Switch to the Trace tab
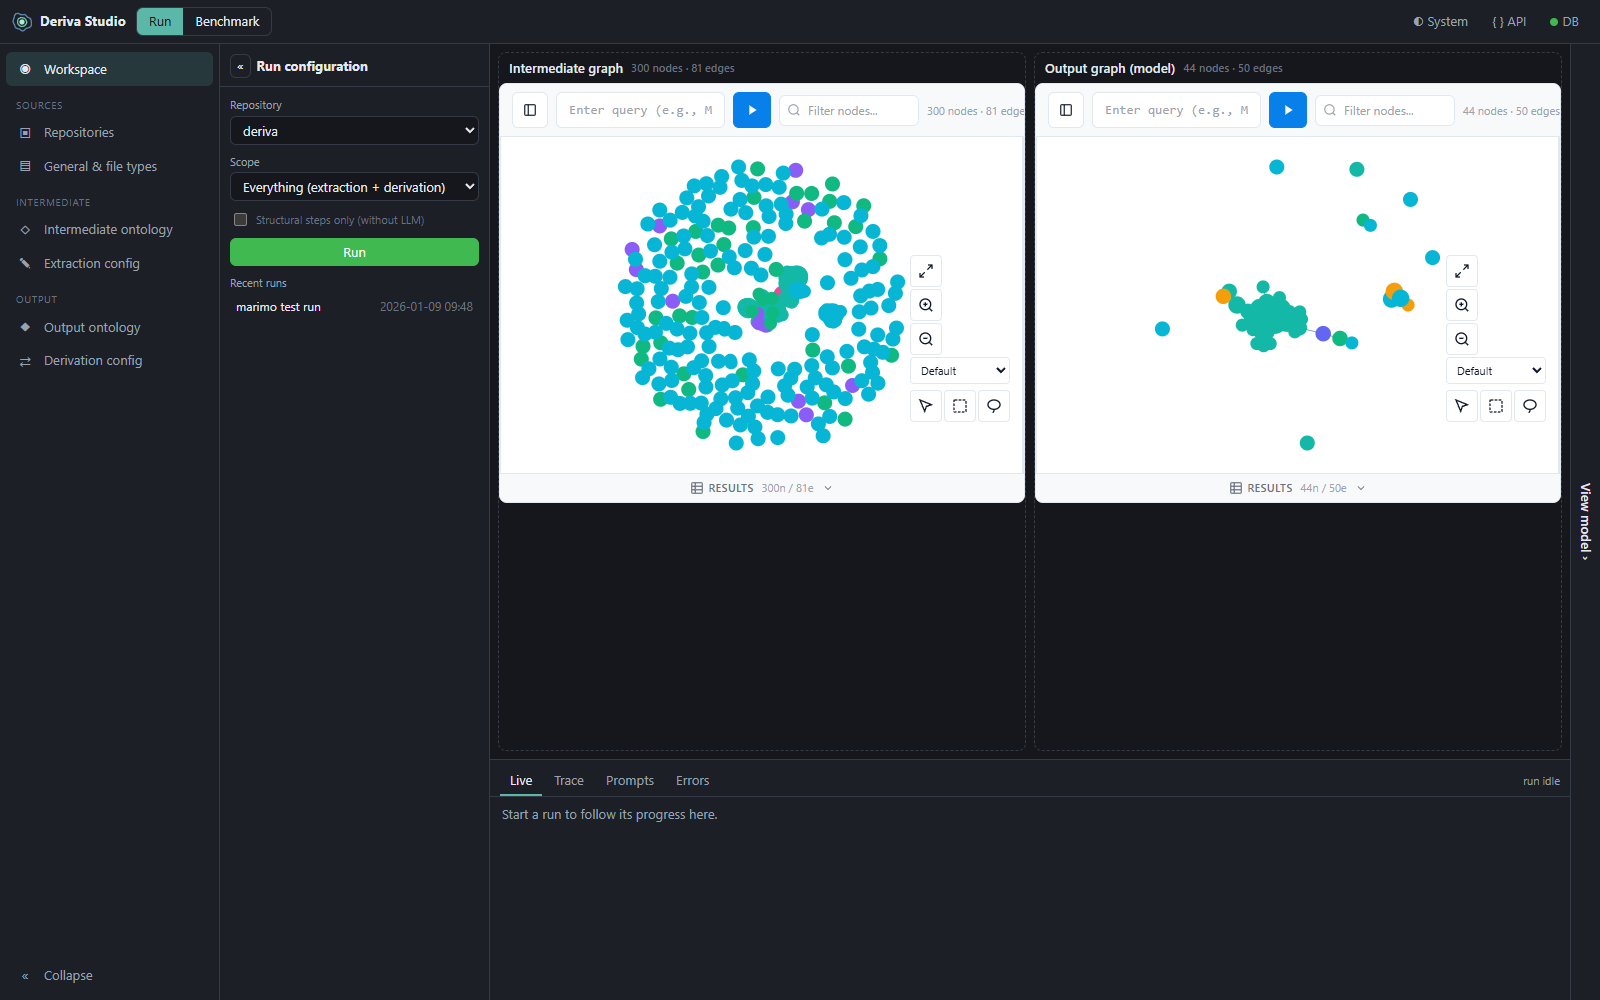The width and height of the screenshot is (1600, 1000). [x=569, y=781]
